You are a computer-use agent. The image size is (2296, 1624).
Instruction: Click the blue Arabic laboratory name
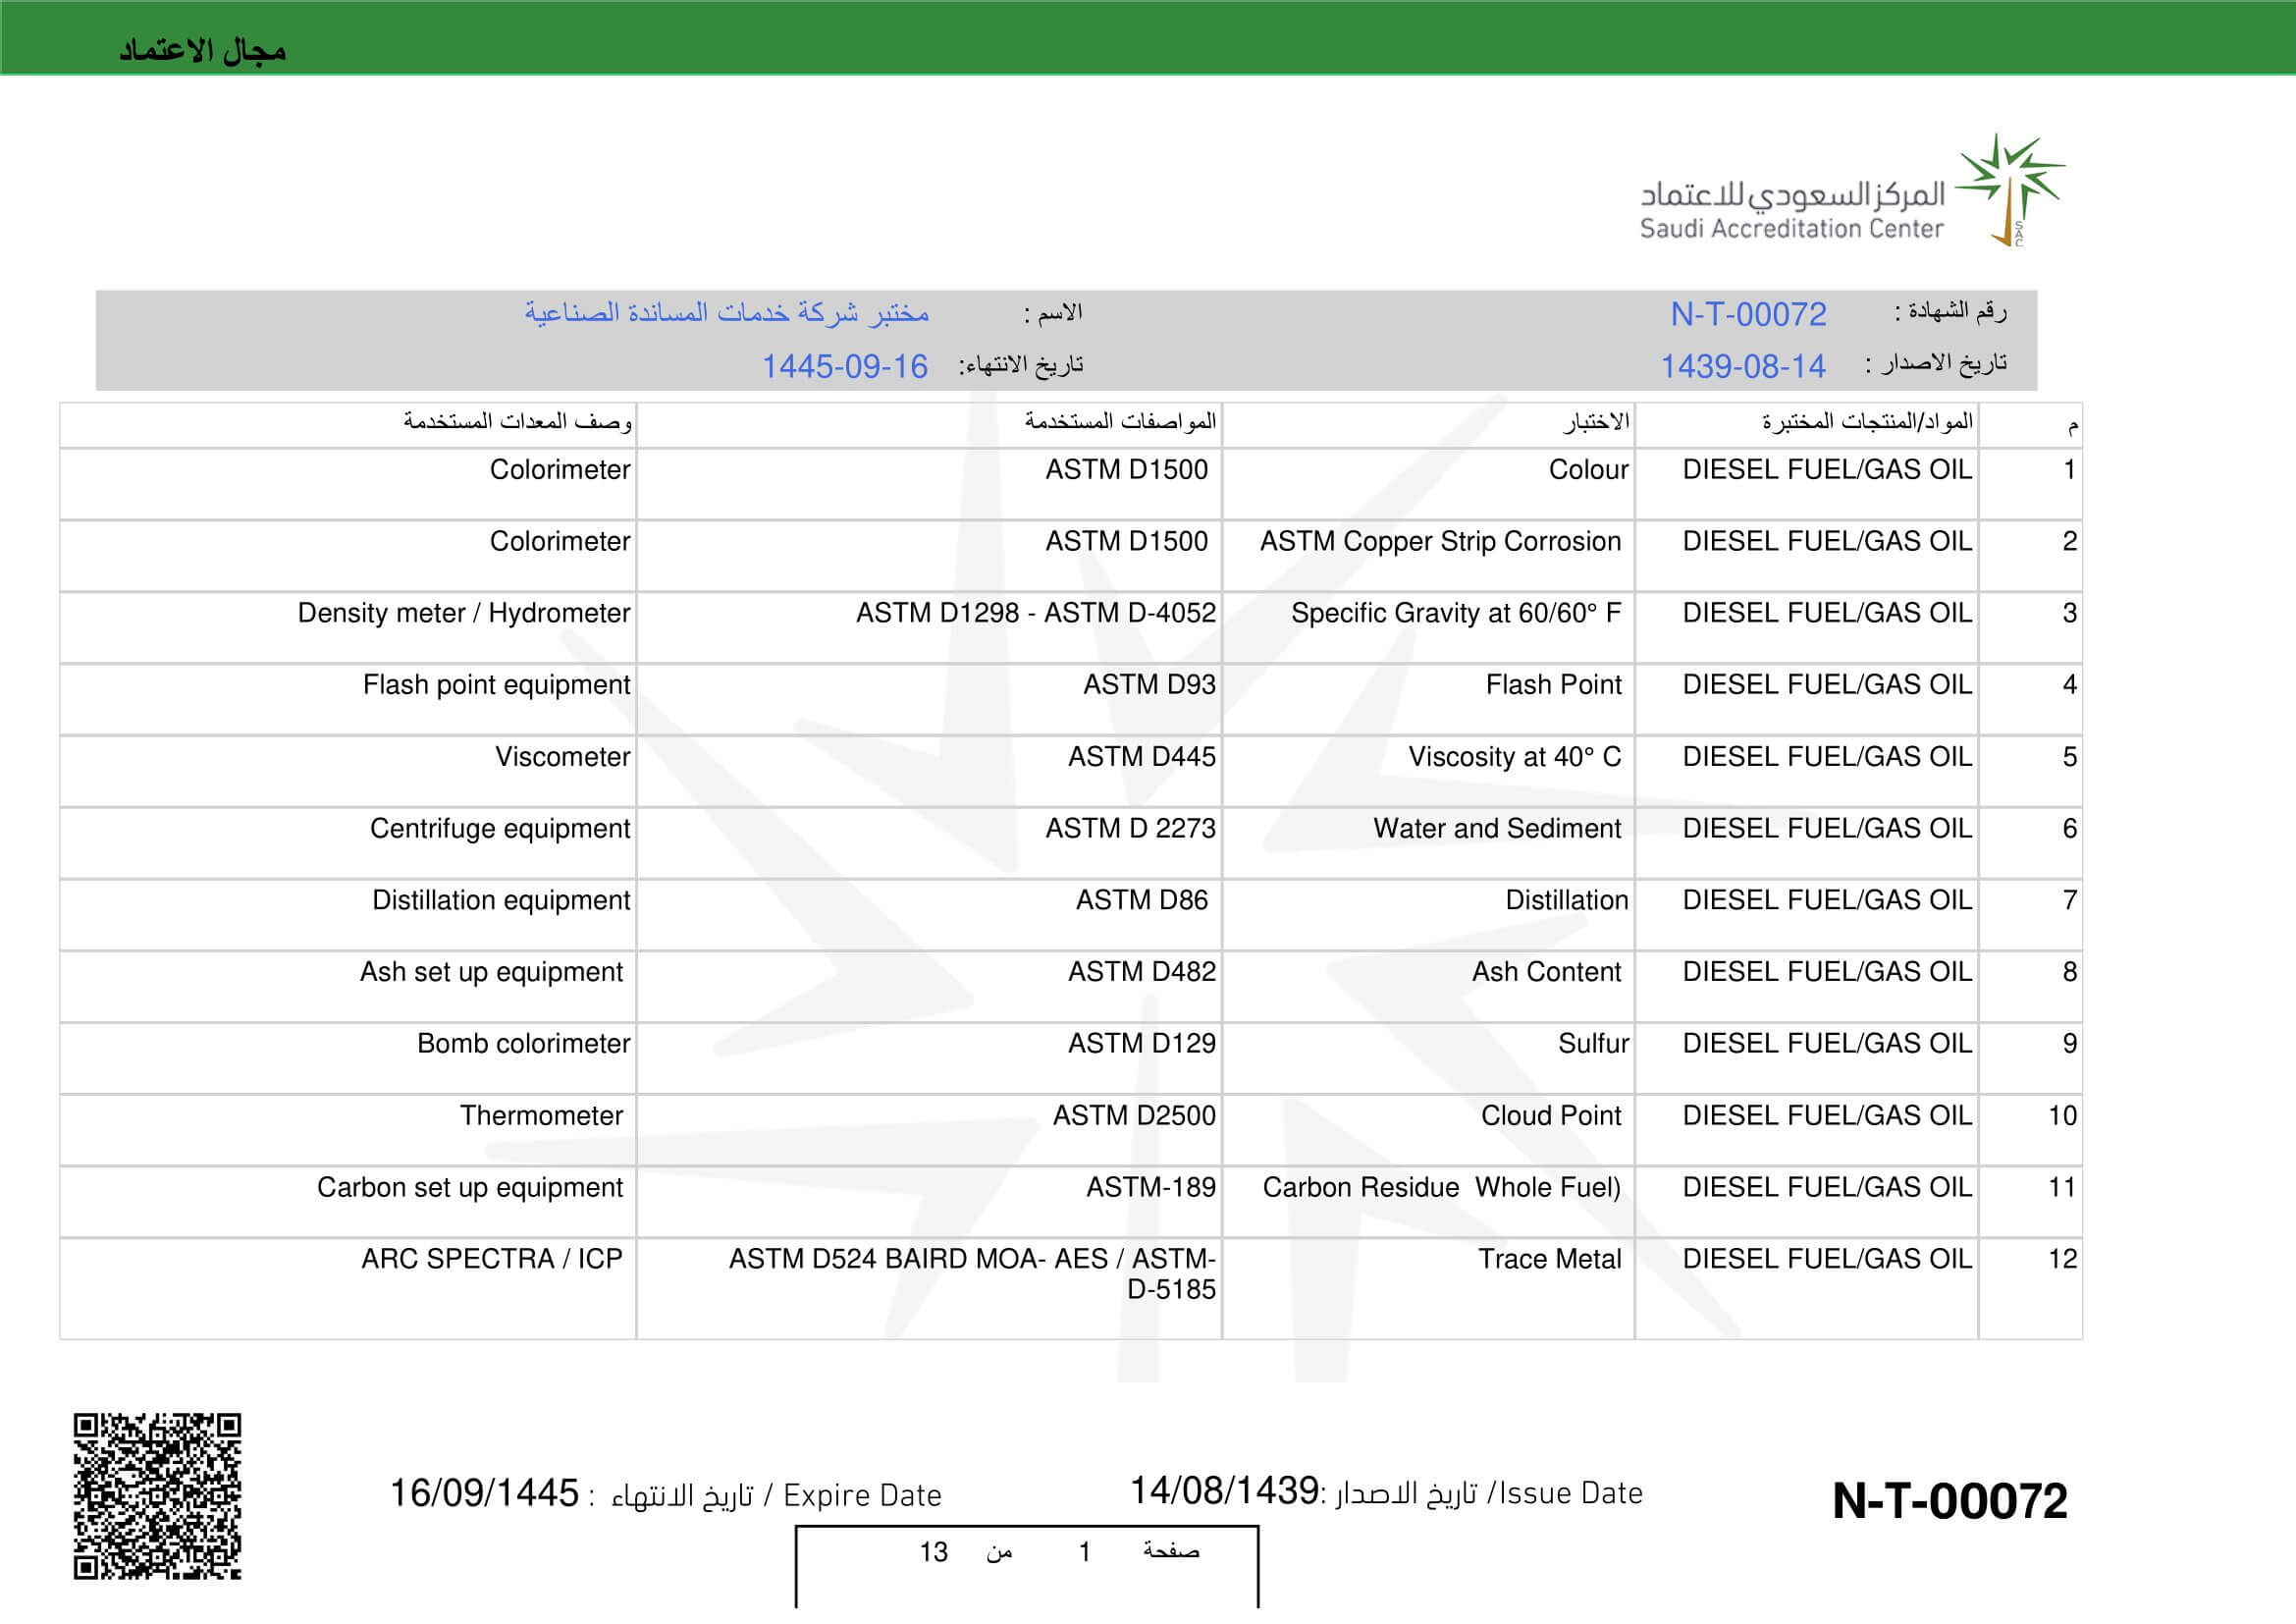[x=727, y=313]
